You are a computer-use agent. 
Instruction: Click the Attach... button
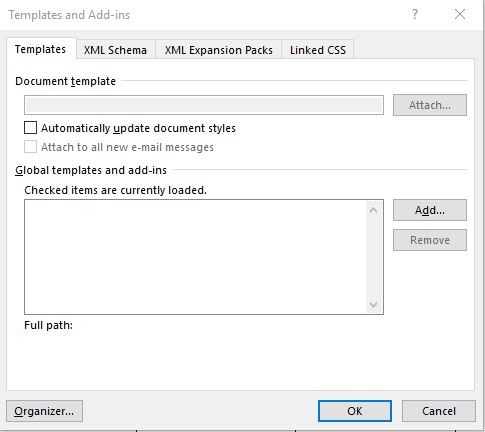(430, 105)
